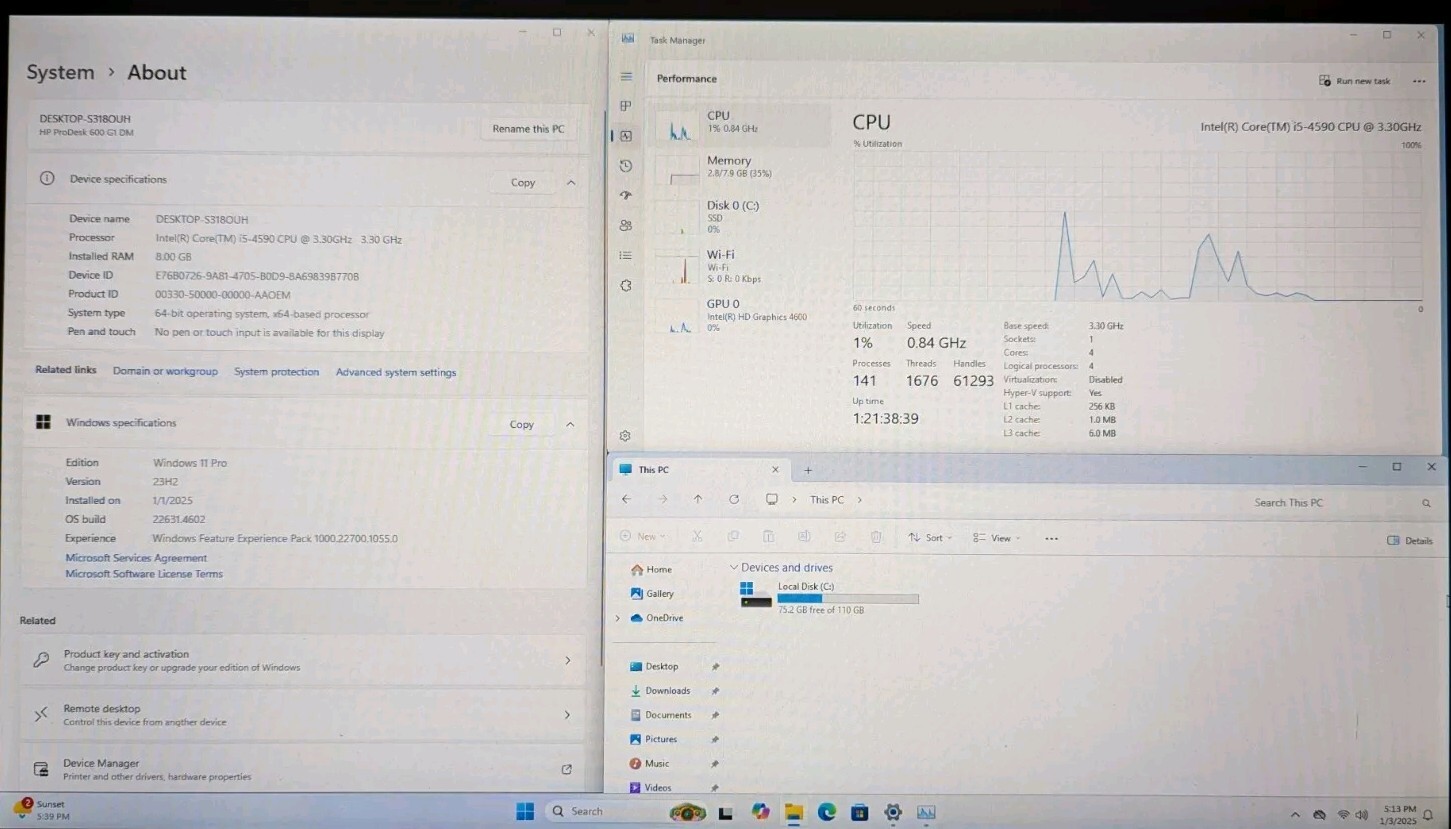Open the View dropdown in File Explorer
The width and height of the screenshot is (1451, 829).
(x=996, y=538)
